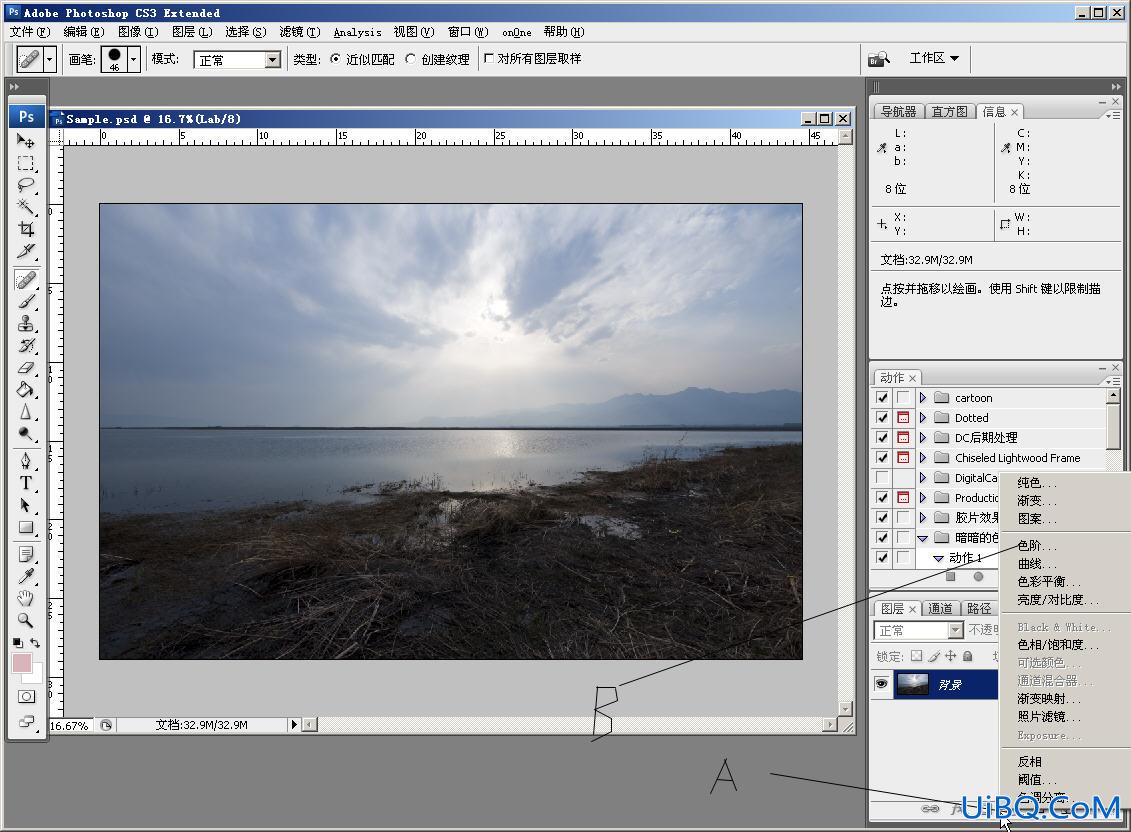The image size is (1131, 832).
Task: Select the Eyedropper tool
Action: pyautogui.click(x=25, y=576)
